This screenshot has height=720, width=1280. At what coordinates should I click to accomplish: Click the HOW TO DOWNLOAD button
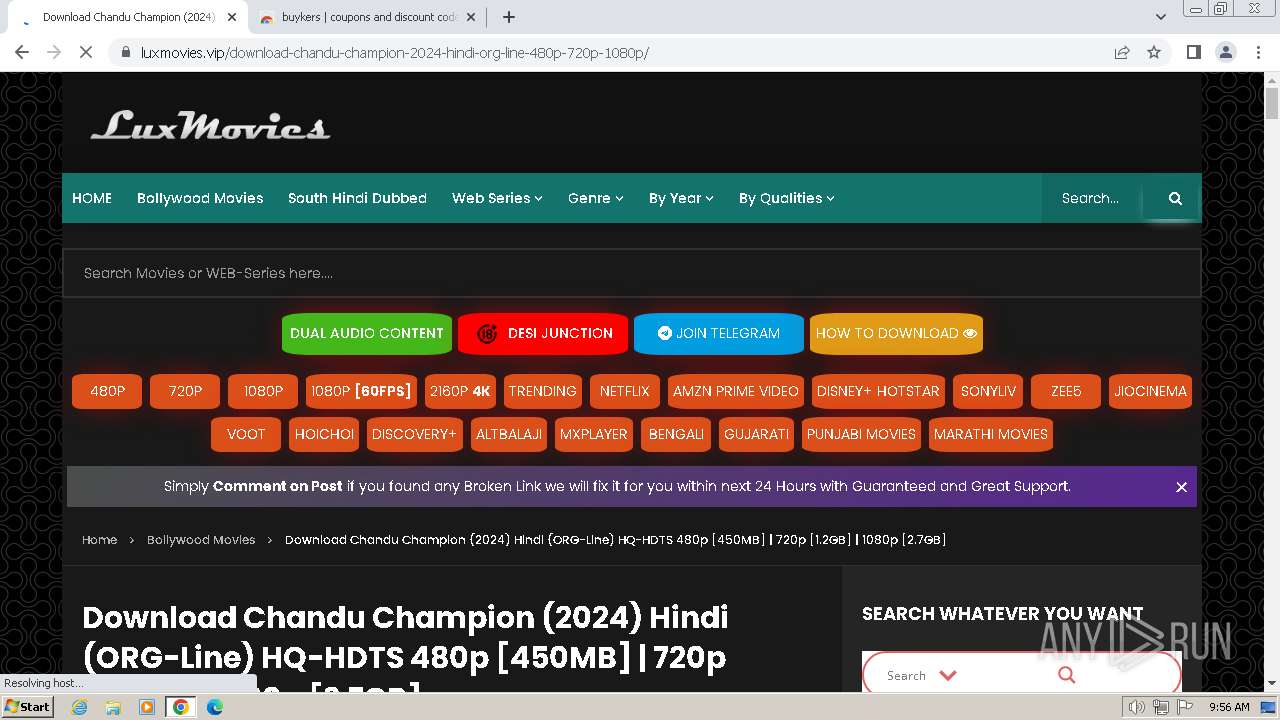896,333
